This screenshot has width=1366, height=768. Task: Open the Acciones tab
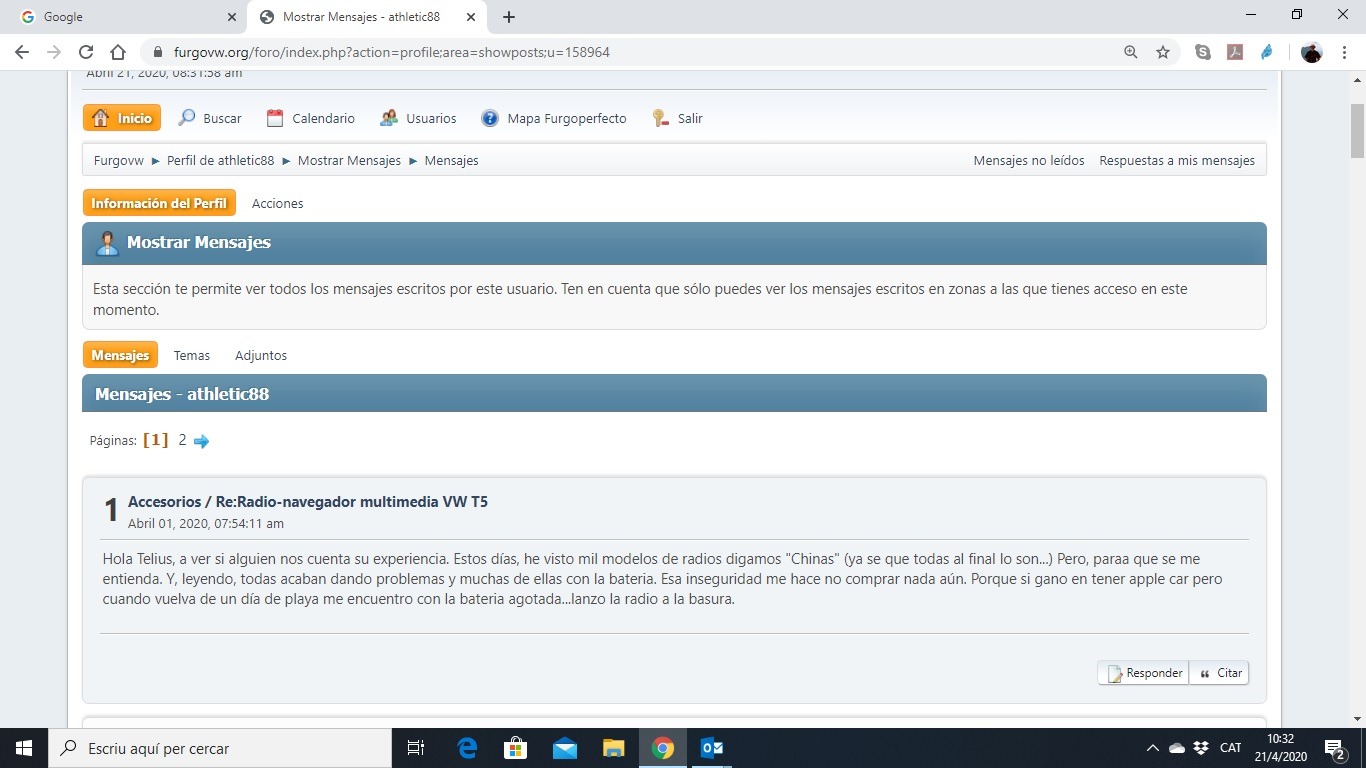(x=277, y=203)
